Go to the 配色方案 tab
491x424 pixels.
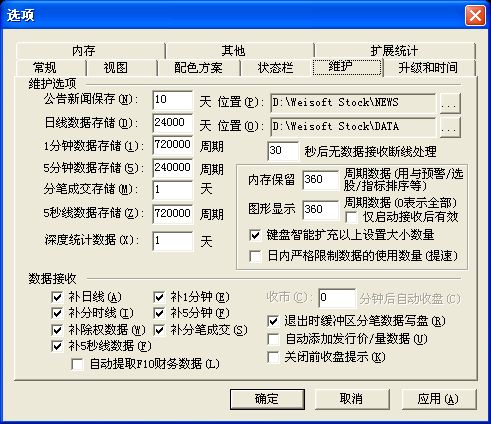coord(199,68)
